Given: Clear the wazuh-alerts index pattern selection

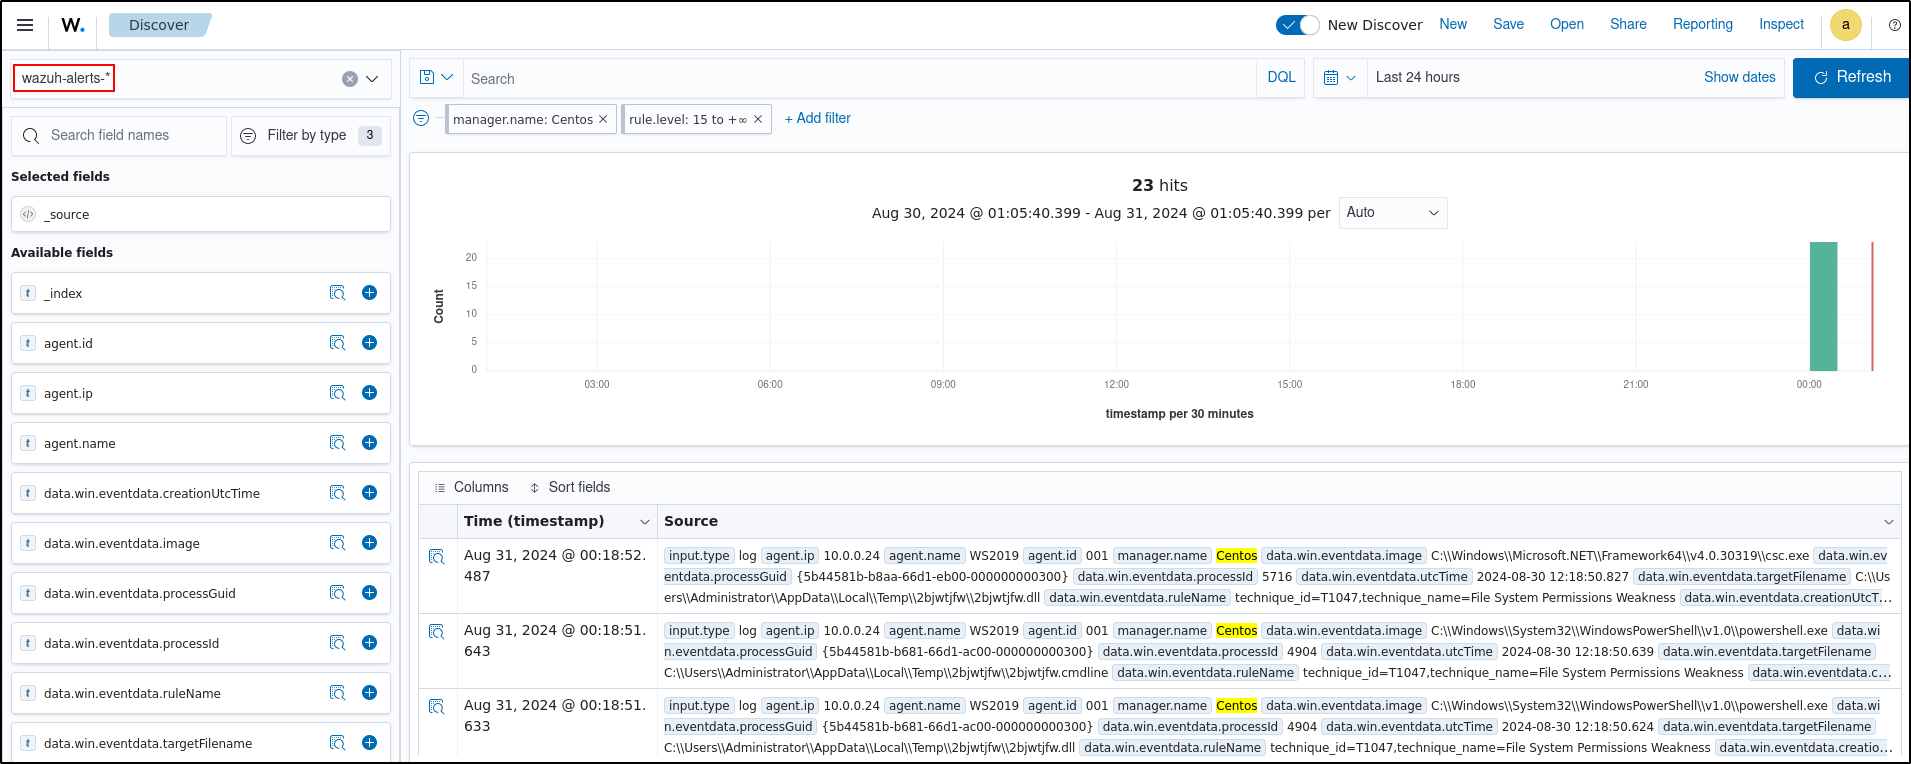Looking at the screenshot, I should [350, 79].
